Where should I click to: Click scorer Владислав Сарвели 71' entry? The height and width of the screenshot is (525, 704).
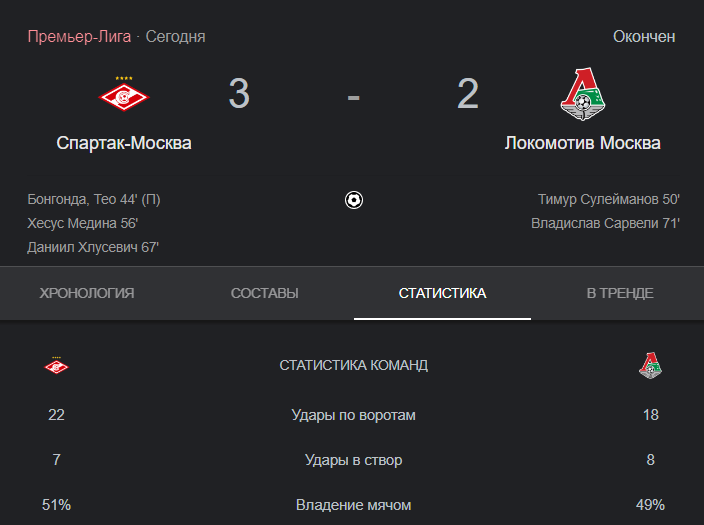click(605, 223)
